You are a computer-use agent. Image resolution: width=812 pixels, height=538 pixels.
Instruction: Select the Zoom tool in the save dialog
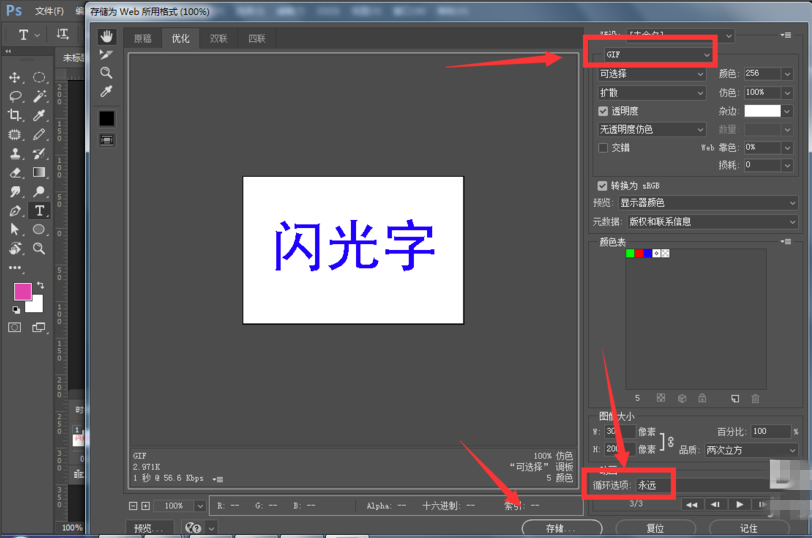(x=106, y=73)
